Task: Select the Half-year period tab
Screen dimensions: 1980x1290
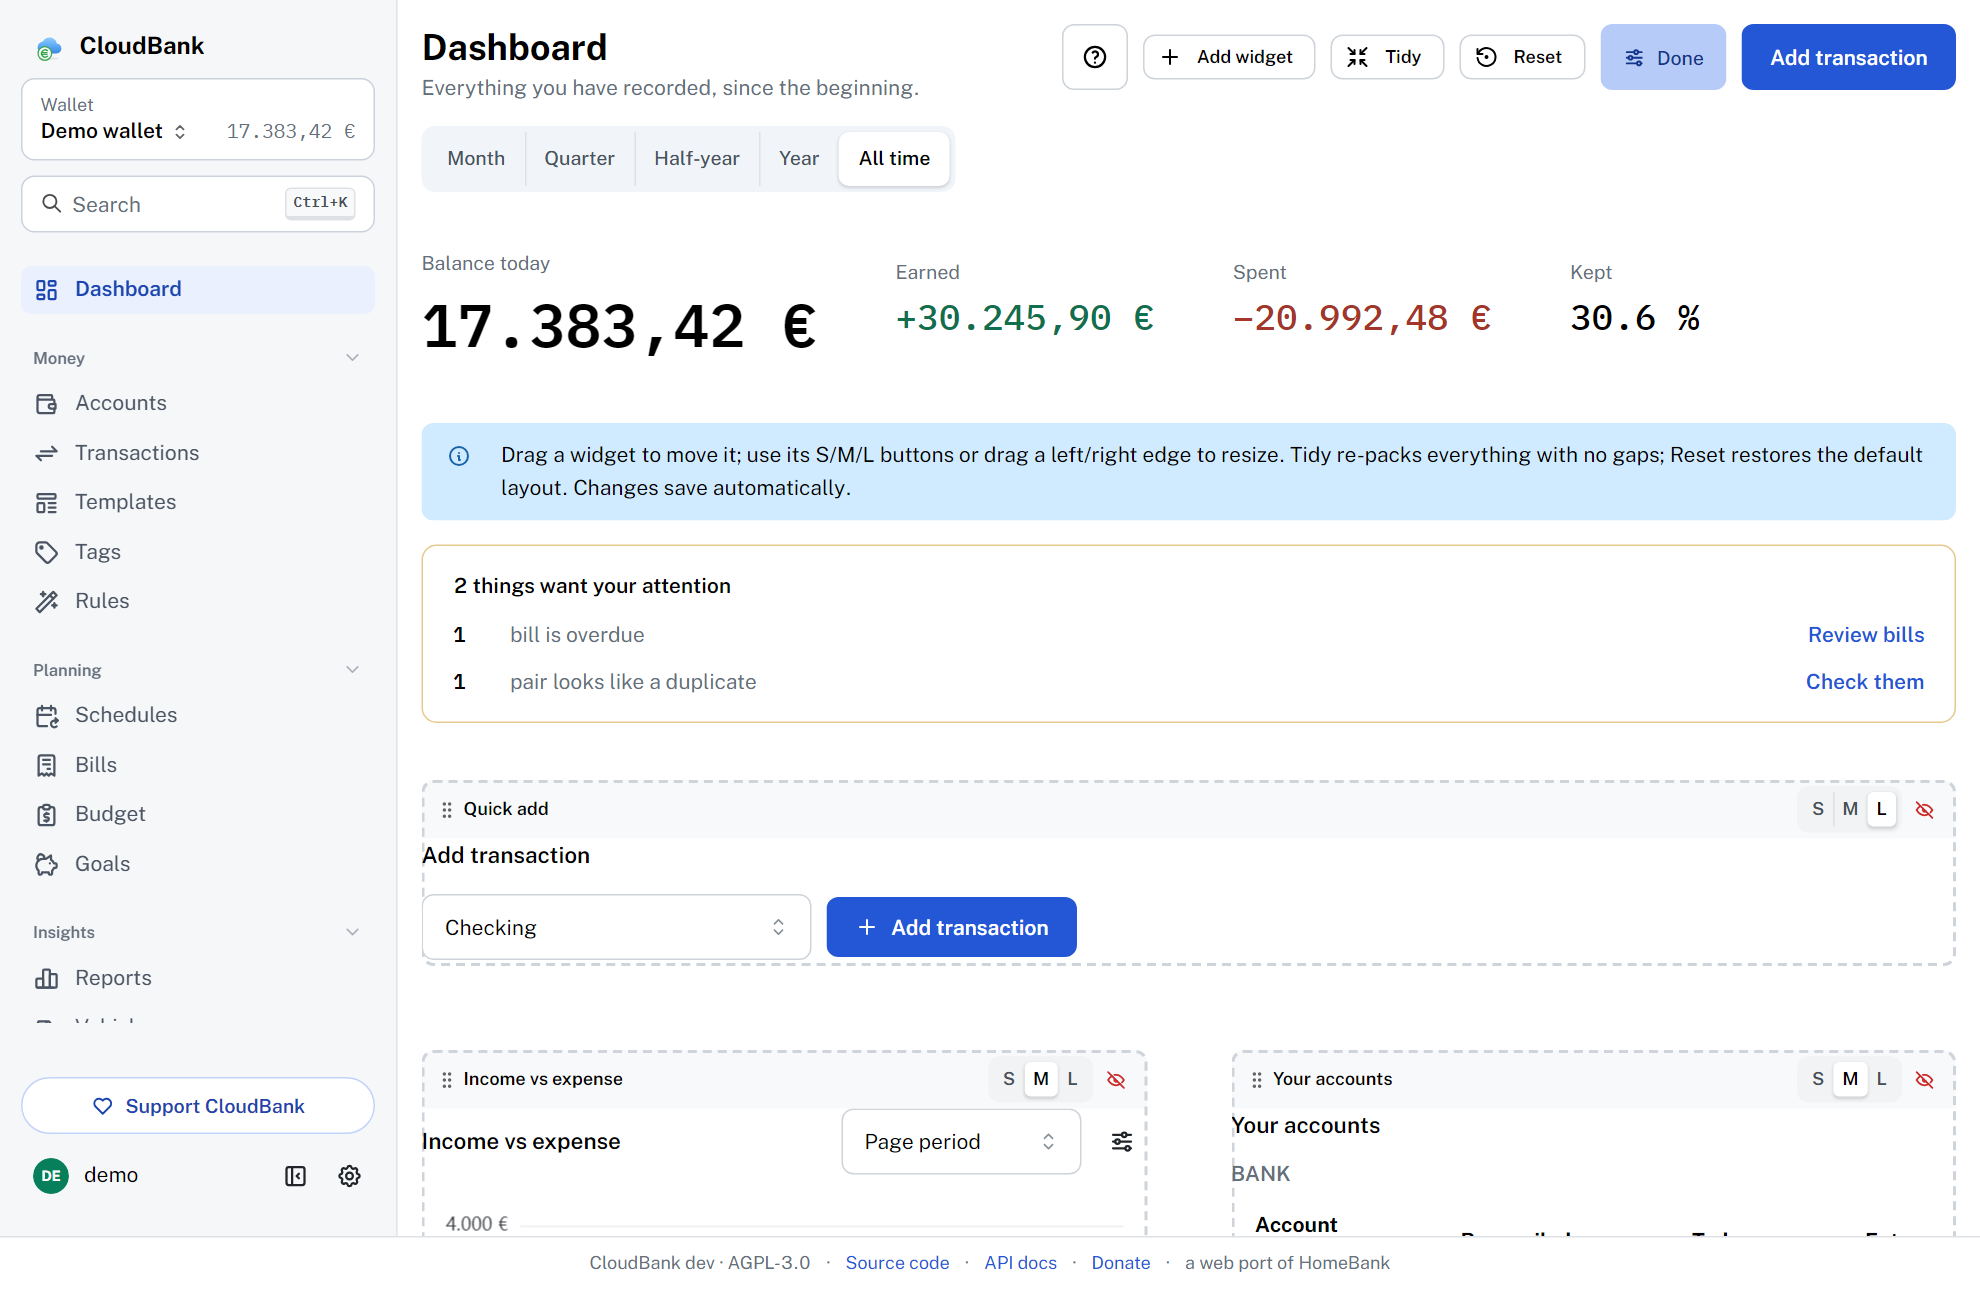Action: pos(697,159)
